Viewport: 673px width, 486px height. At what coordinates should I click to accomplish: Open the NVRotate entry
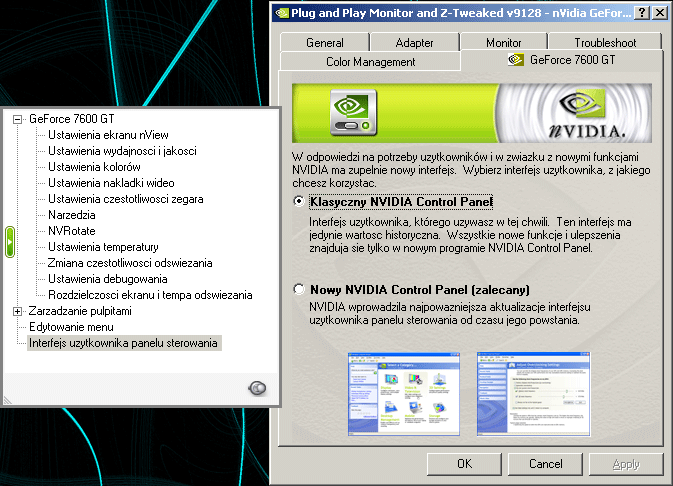pyautogui.click(x=72, y=231)
